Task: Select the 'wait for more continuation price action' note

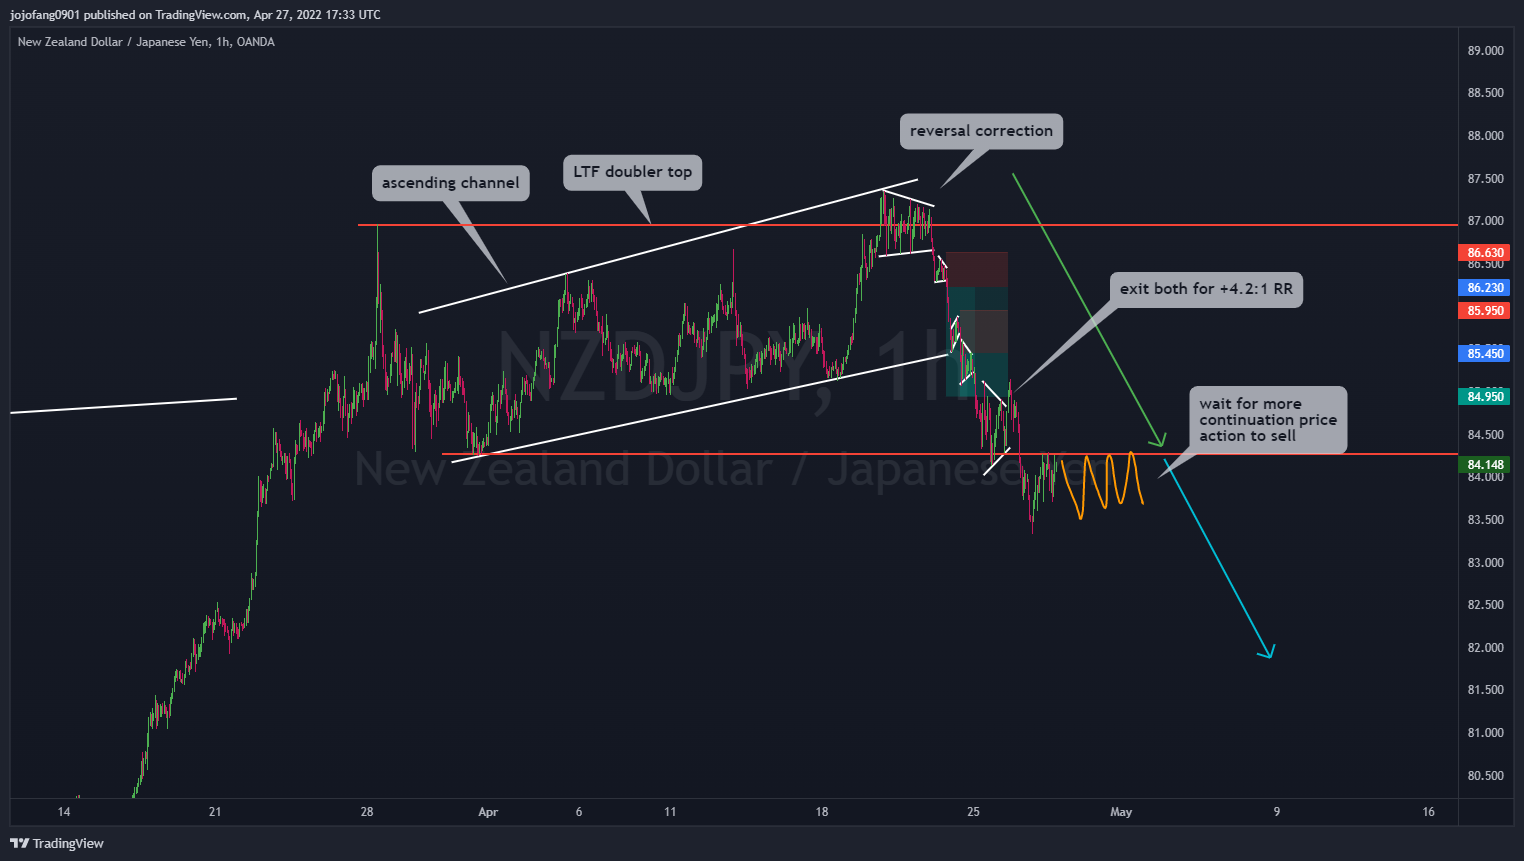Action: click(x=1268, y=420)
